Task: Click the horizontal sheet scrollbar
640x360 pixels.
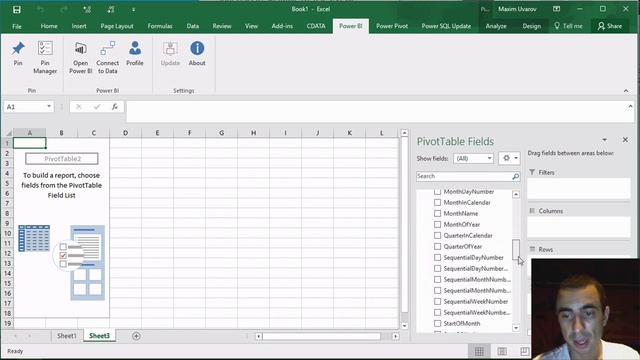Action: click(x=322, y=336)
